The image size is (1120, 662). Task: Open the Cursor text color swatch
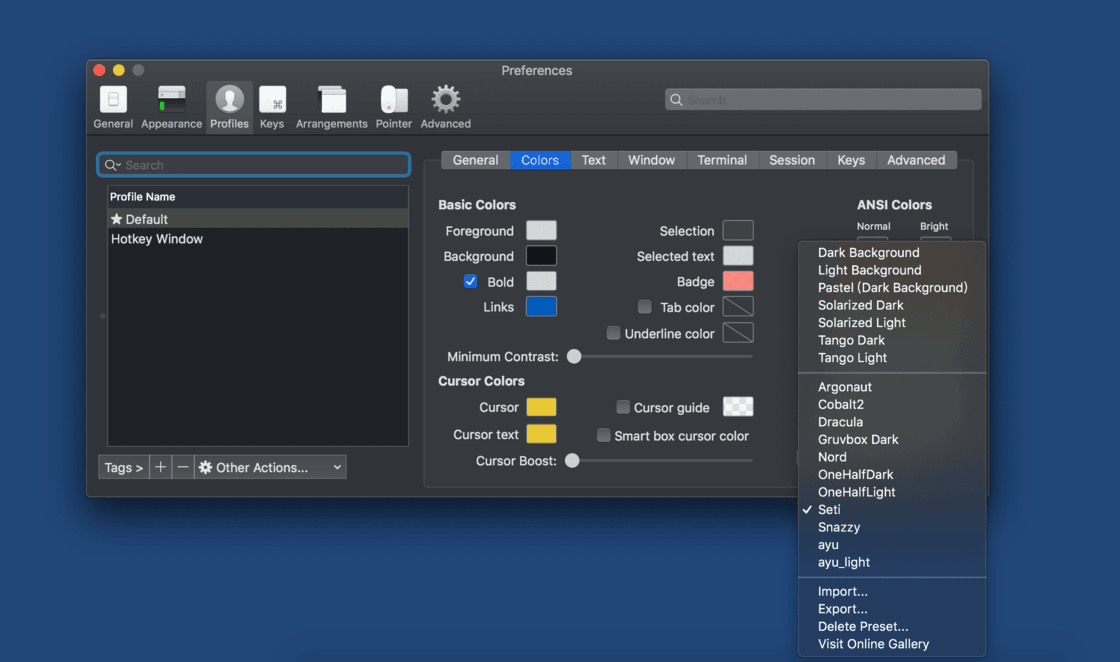click(541, 434)
